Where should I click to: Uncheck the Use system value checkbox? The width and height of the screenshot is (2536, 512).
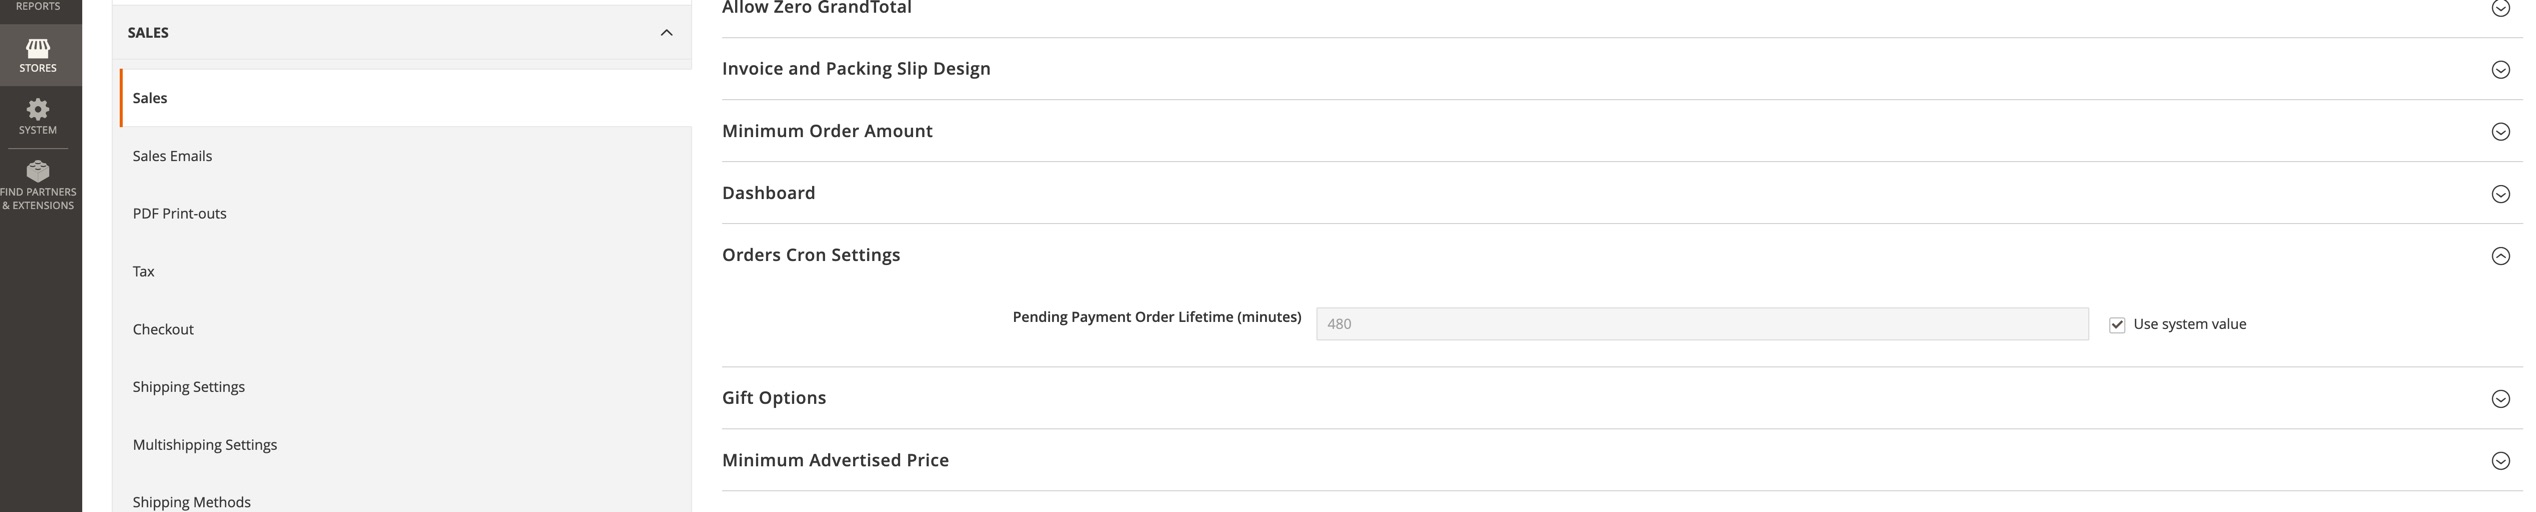pos(2116,325)
